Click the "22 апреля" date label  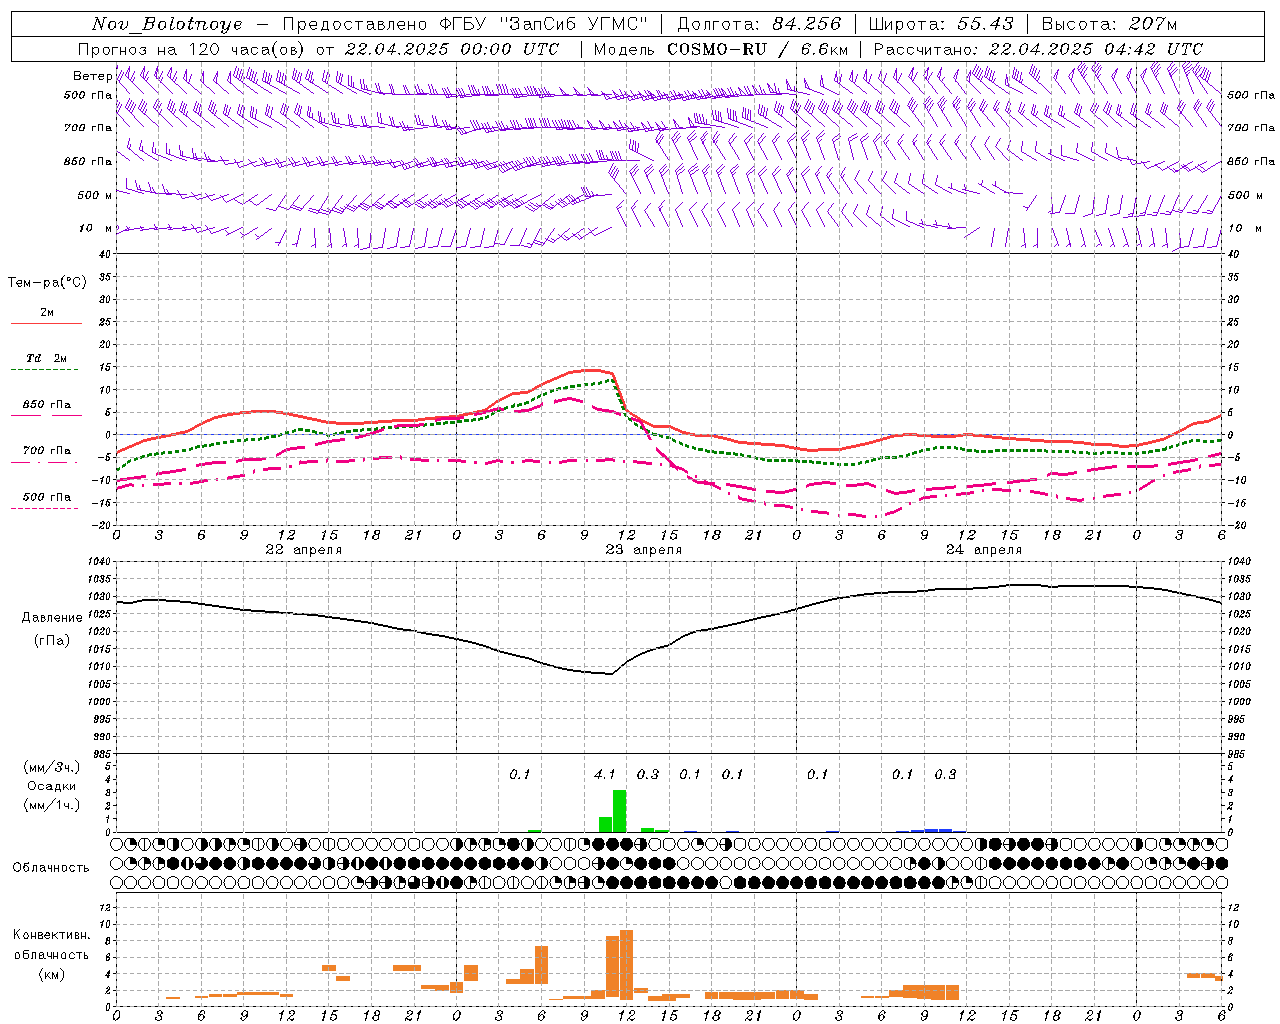[x=303, y=549]
